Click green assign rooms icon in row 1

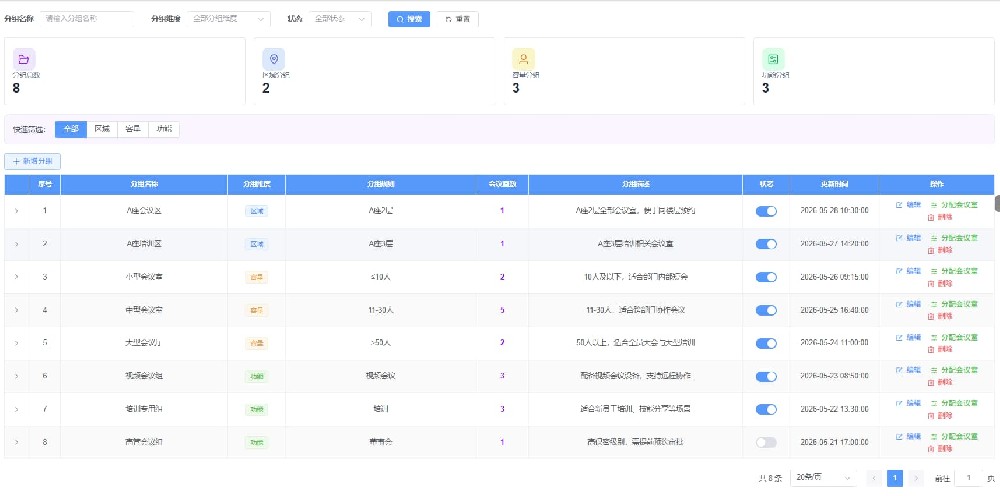pos(934,205)
